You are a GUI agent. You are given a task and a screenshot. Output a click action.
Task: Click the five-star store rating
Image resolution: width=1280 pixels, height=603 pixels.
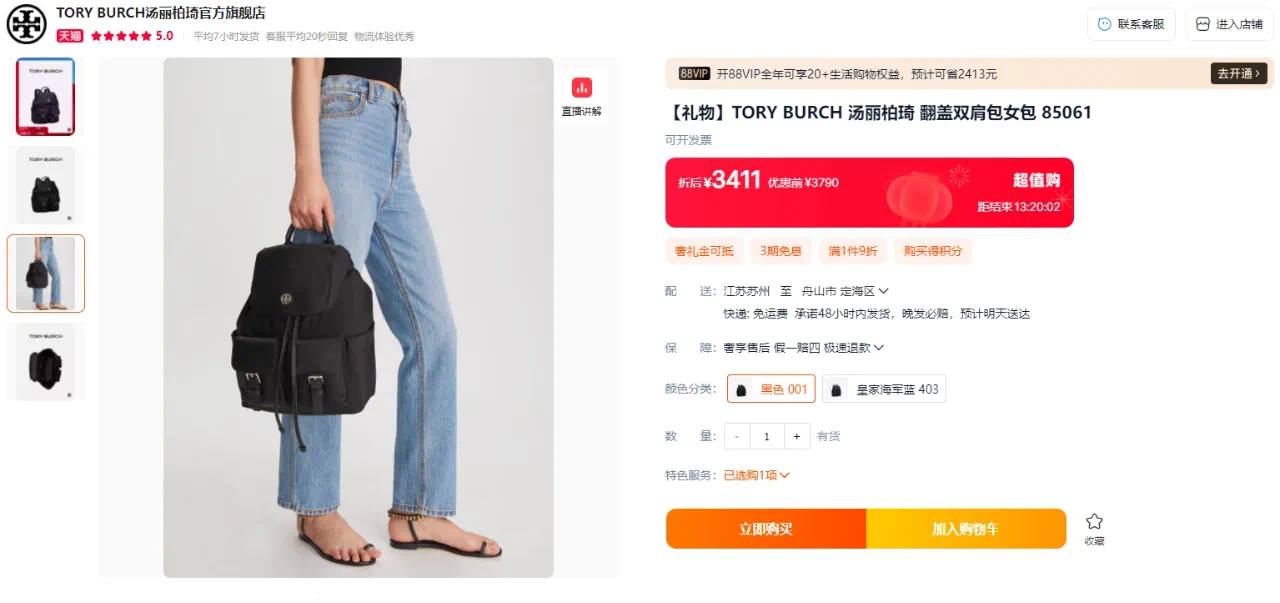(x=121, y=35)
